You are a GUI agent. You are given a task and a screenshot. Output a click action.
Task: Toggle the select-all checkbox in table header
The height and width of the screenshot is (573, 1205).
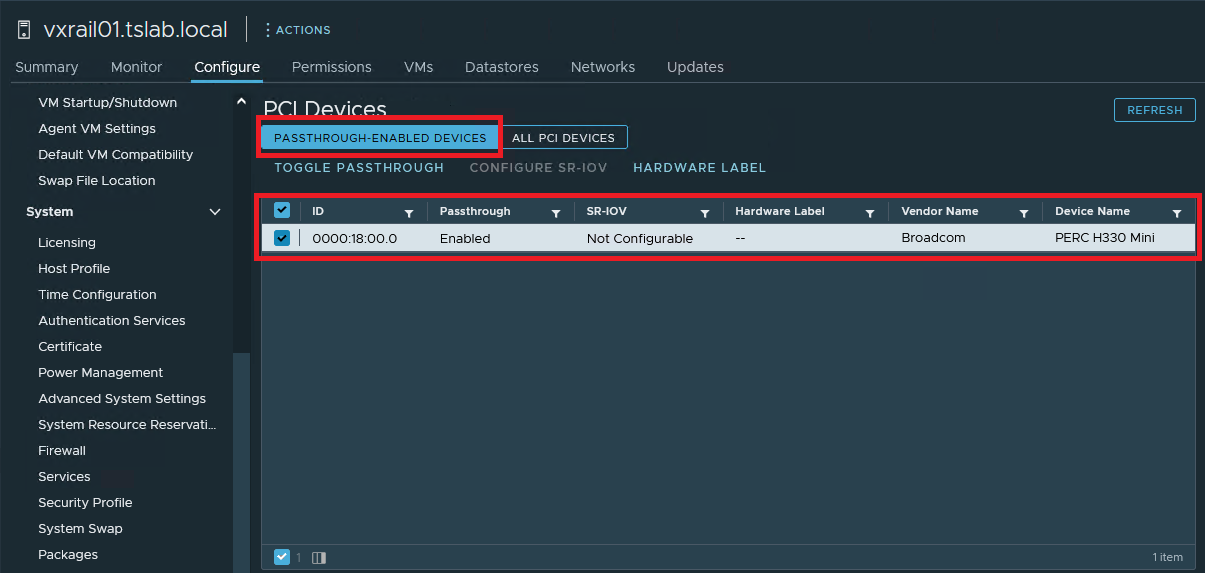pos(282,211)
